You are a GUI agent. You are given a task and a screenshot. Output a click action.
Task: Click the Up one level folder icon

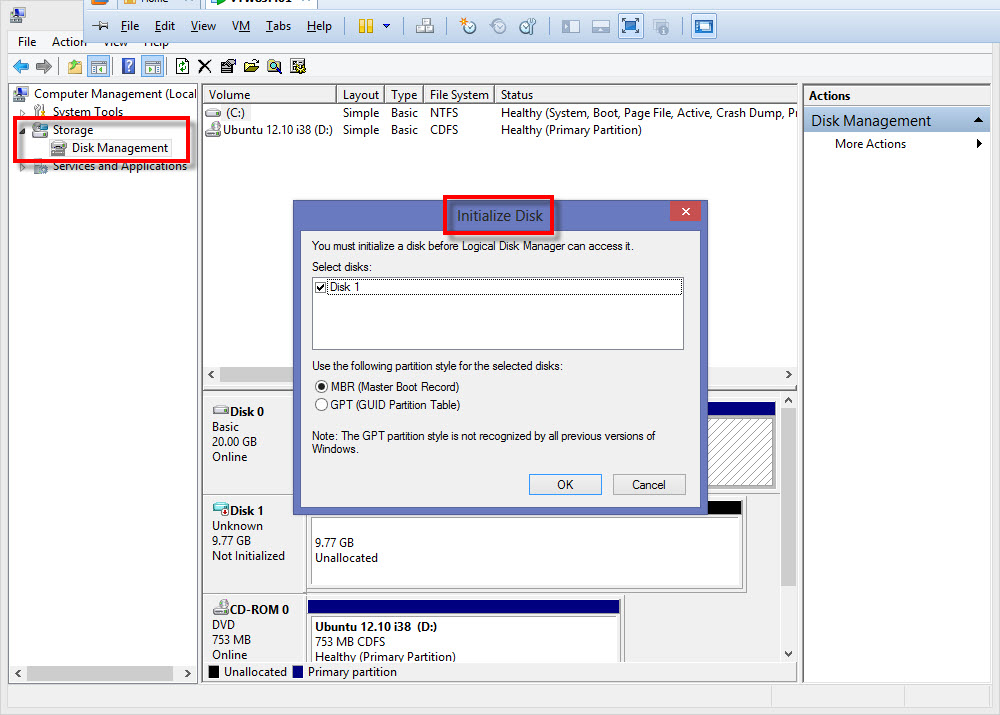coord(75,66)
